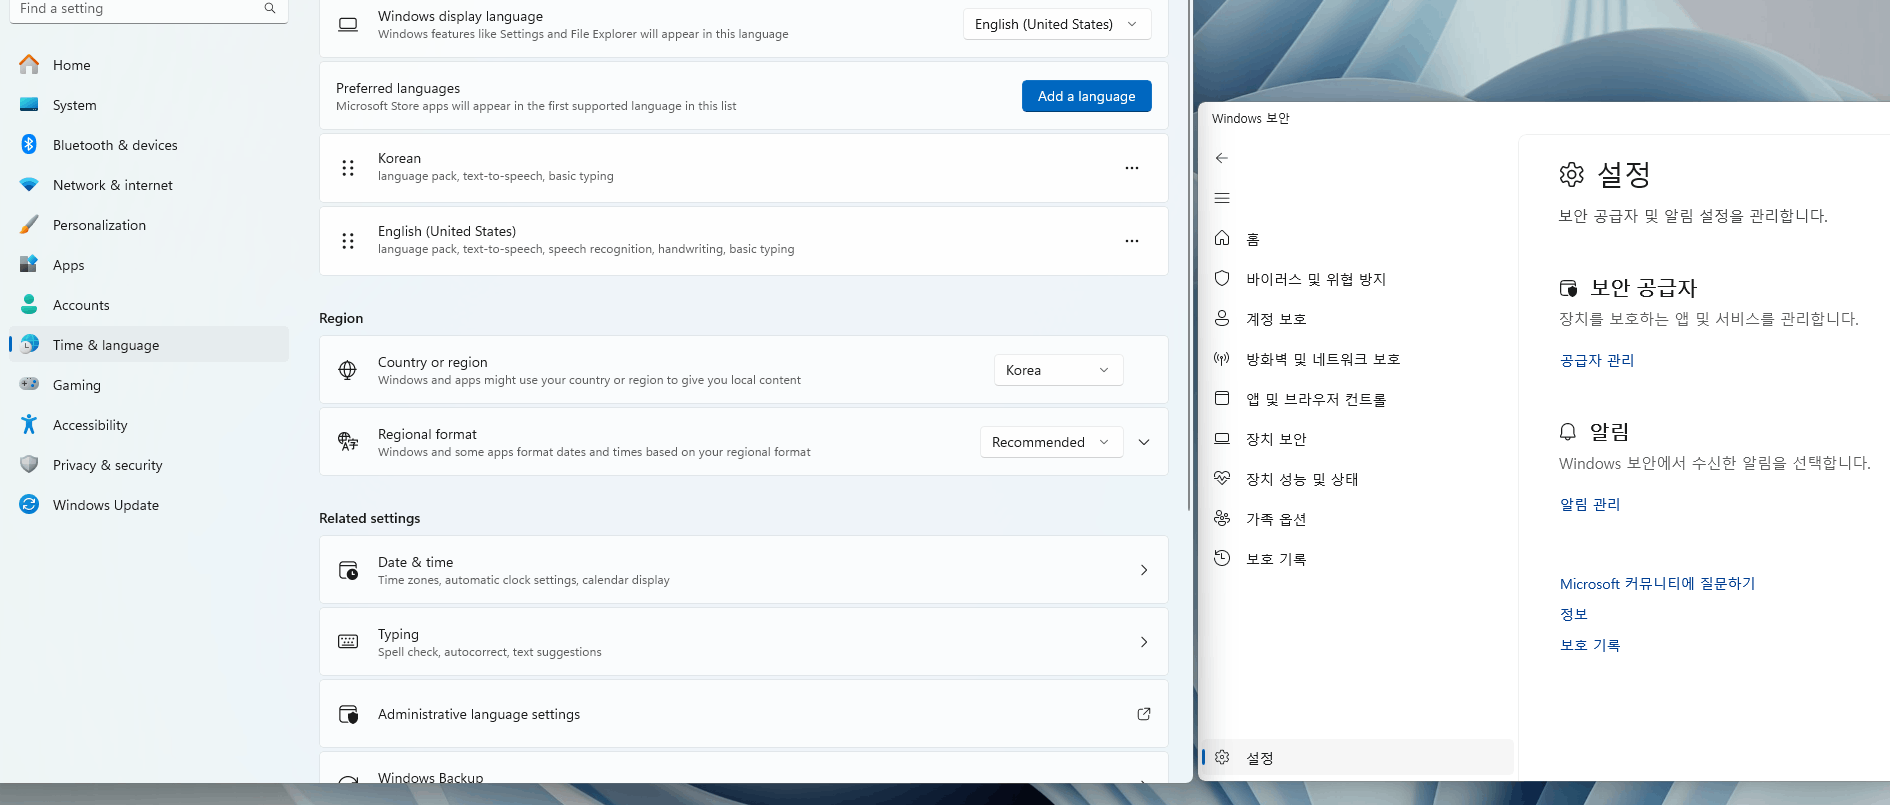
Task: Grab the Korean language drag handle
Action: (x=348, y=168)
